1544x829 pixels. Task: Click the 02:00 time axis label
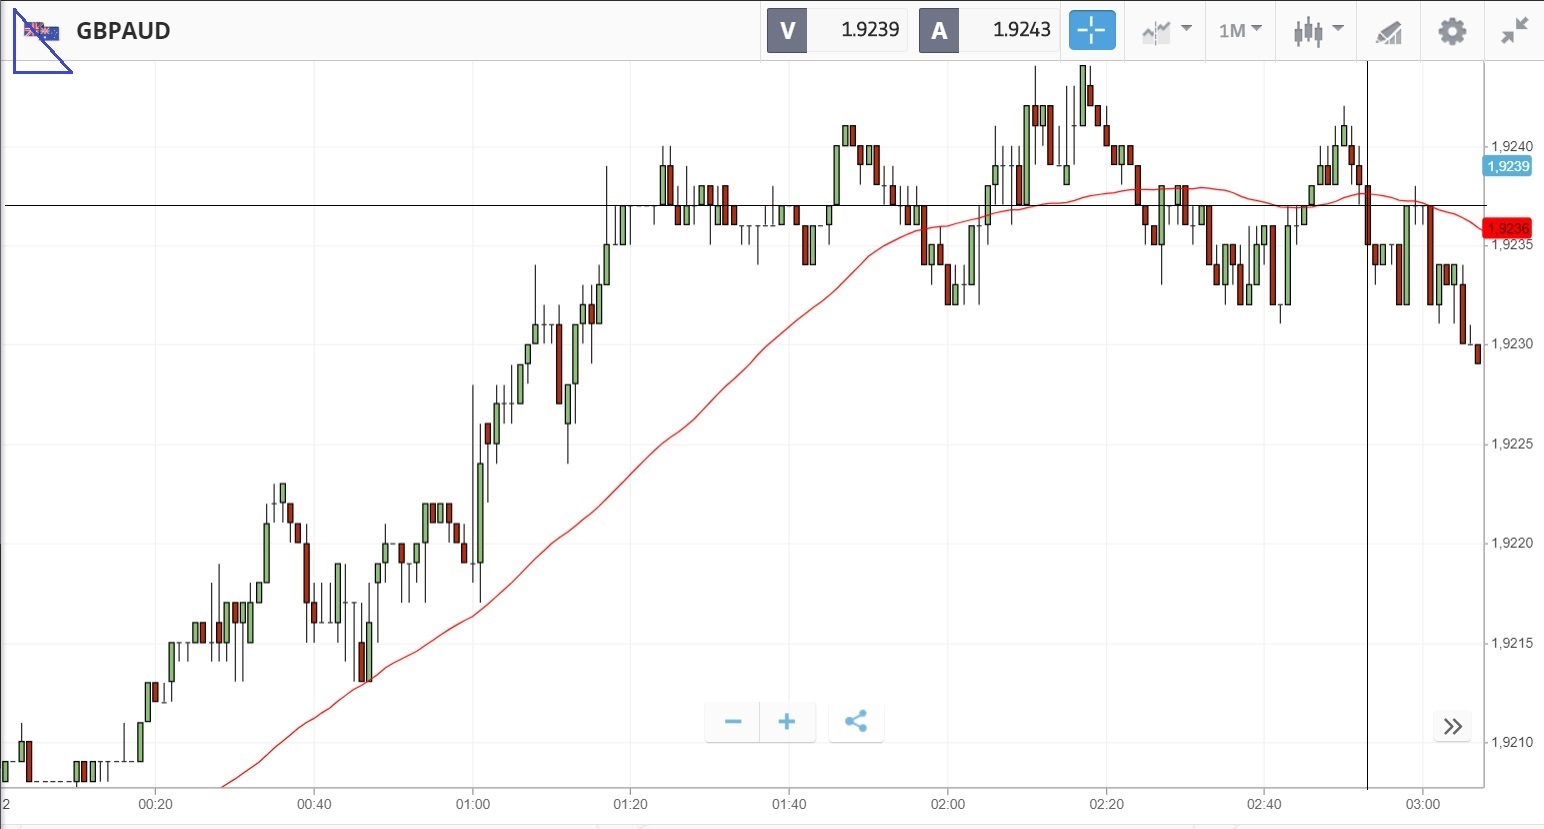pos(947,804)
